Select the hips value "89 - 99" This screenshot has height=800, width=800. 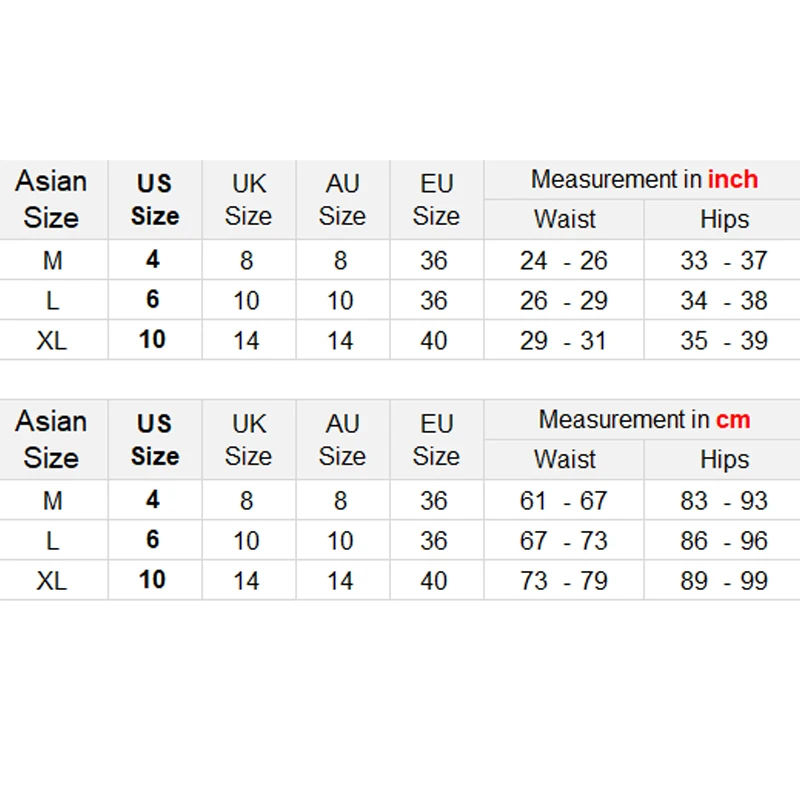tap(723, 581)
